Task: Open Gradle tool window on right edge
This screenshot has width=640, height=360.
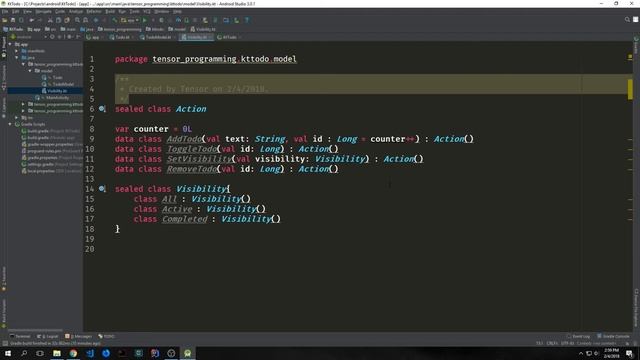Action: [x=636, y=45]
